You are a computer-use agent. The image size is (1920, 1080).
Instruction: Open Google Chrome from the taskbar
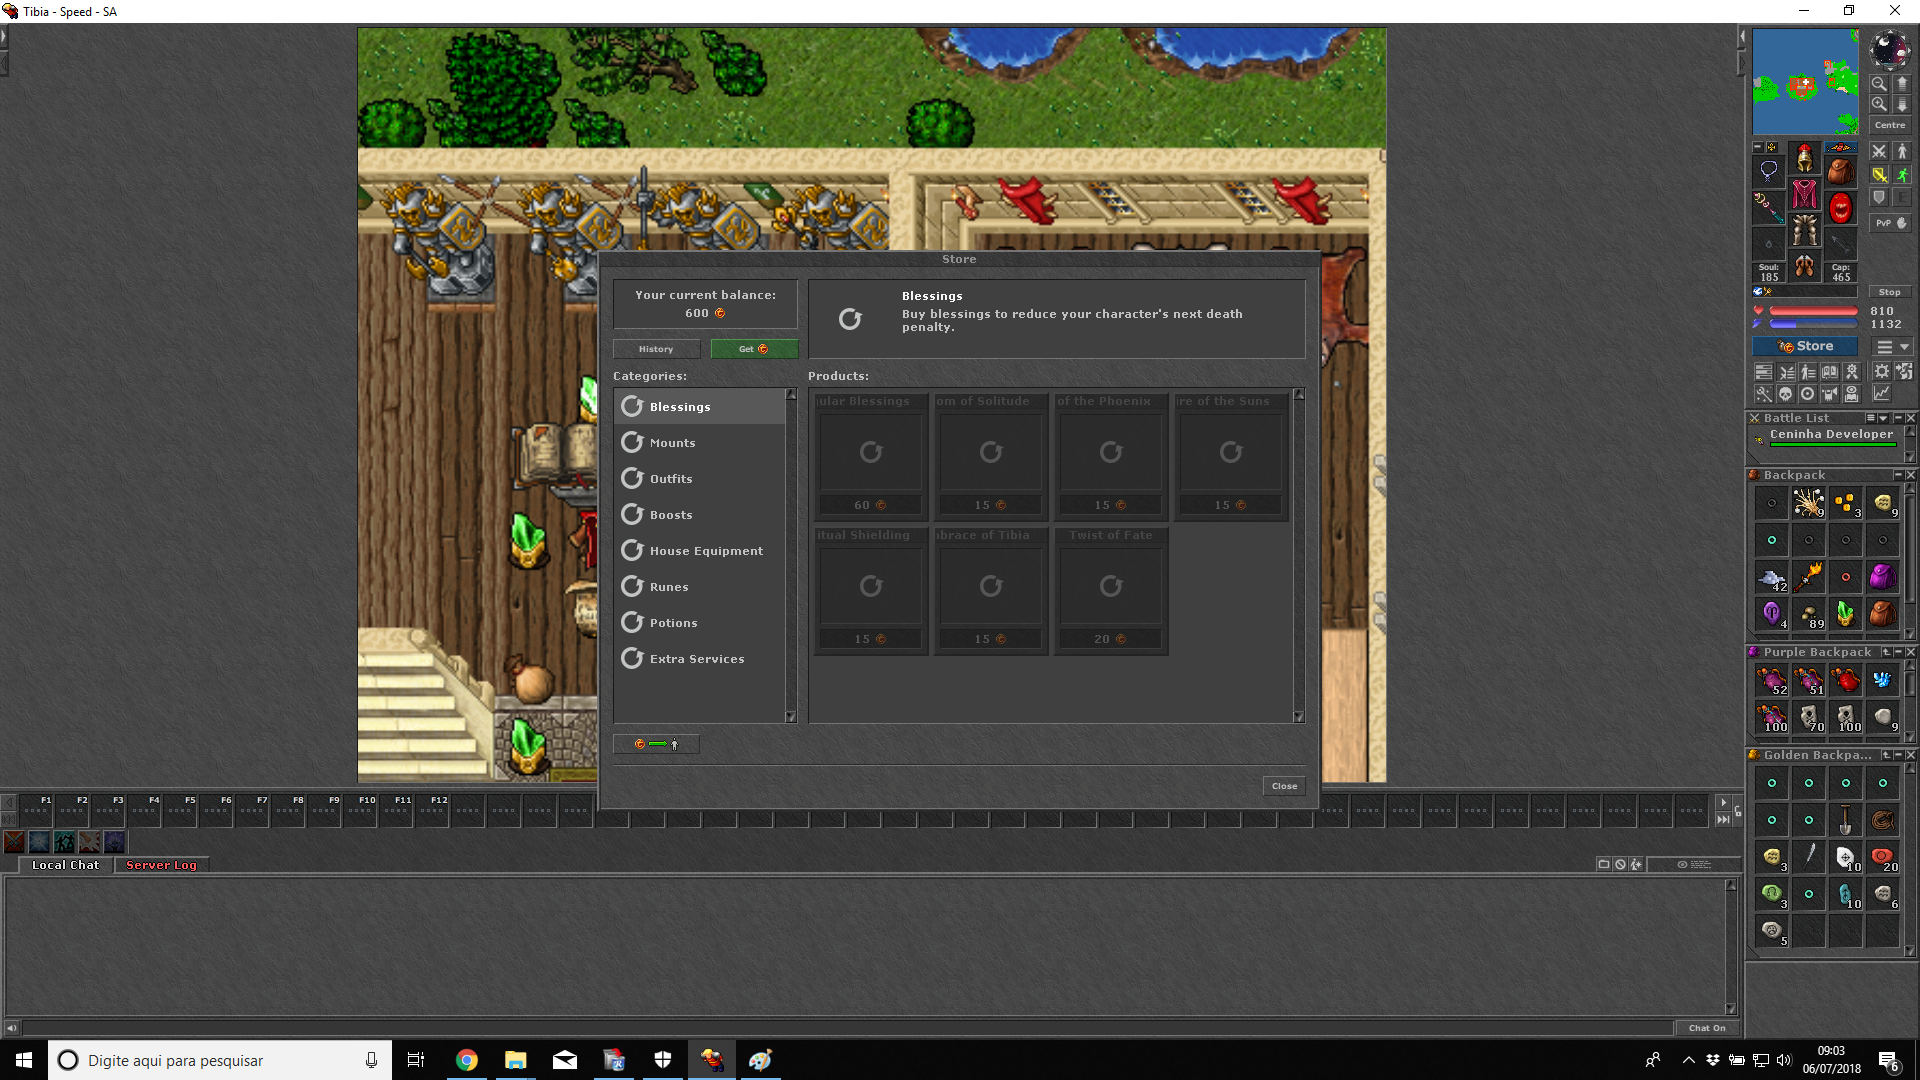(x=466, y=1060)
